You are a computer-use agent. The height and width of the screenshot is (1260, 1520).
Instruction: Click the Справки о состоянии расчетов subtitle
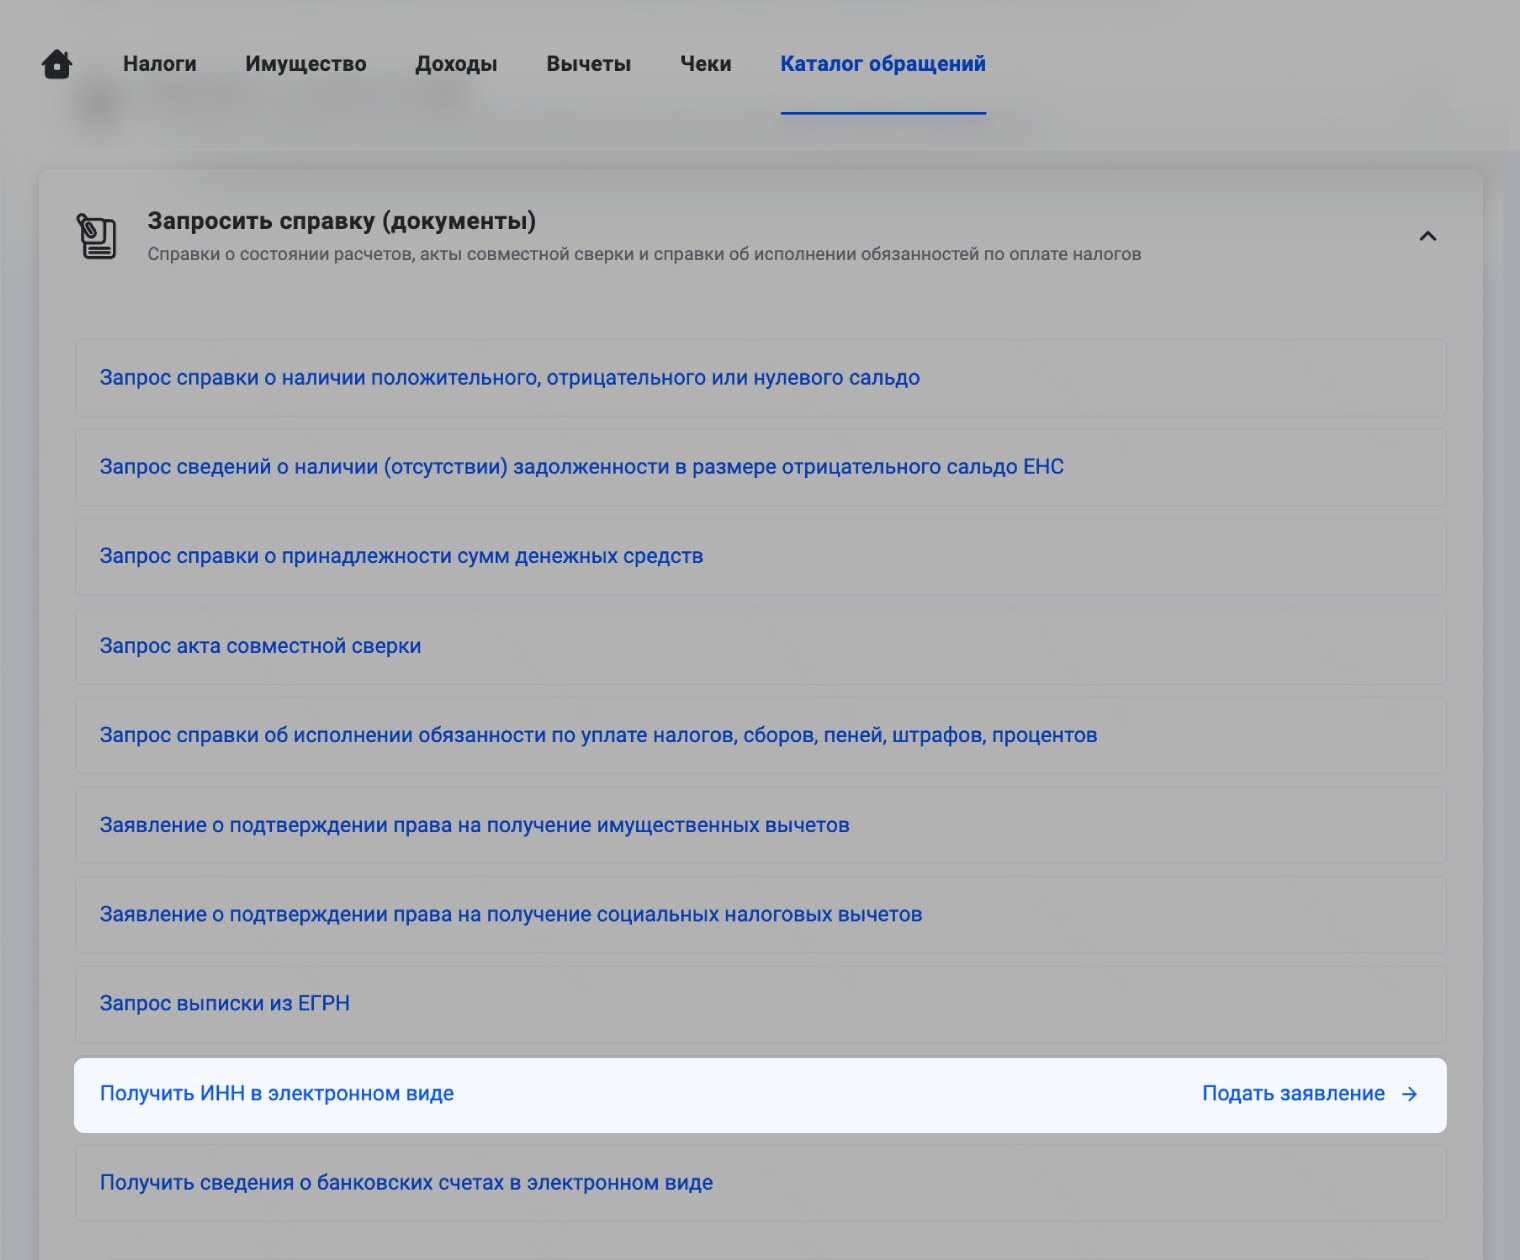coord(644,255)
